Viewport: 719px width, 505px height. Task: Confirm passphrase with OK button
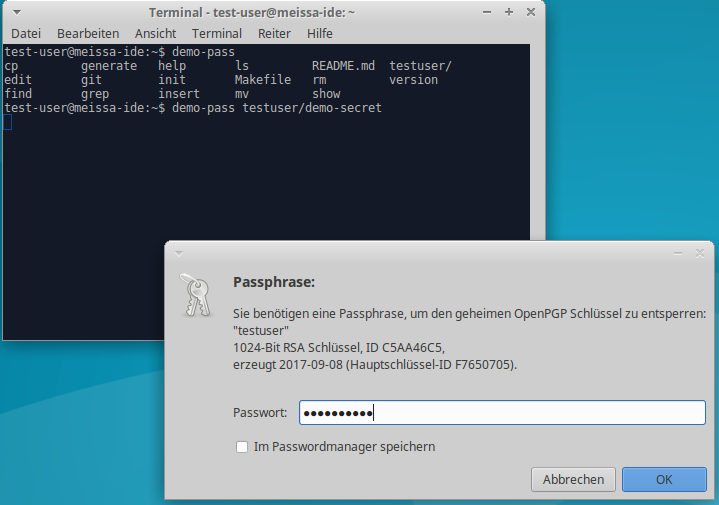pos(664,479)
